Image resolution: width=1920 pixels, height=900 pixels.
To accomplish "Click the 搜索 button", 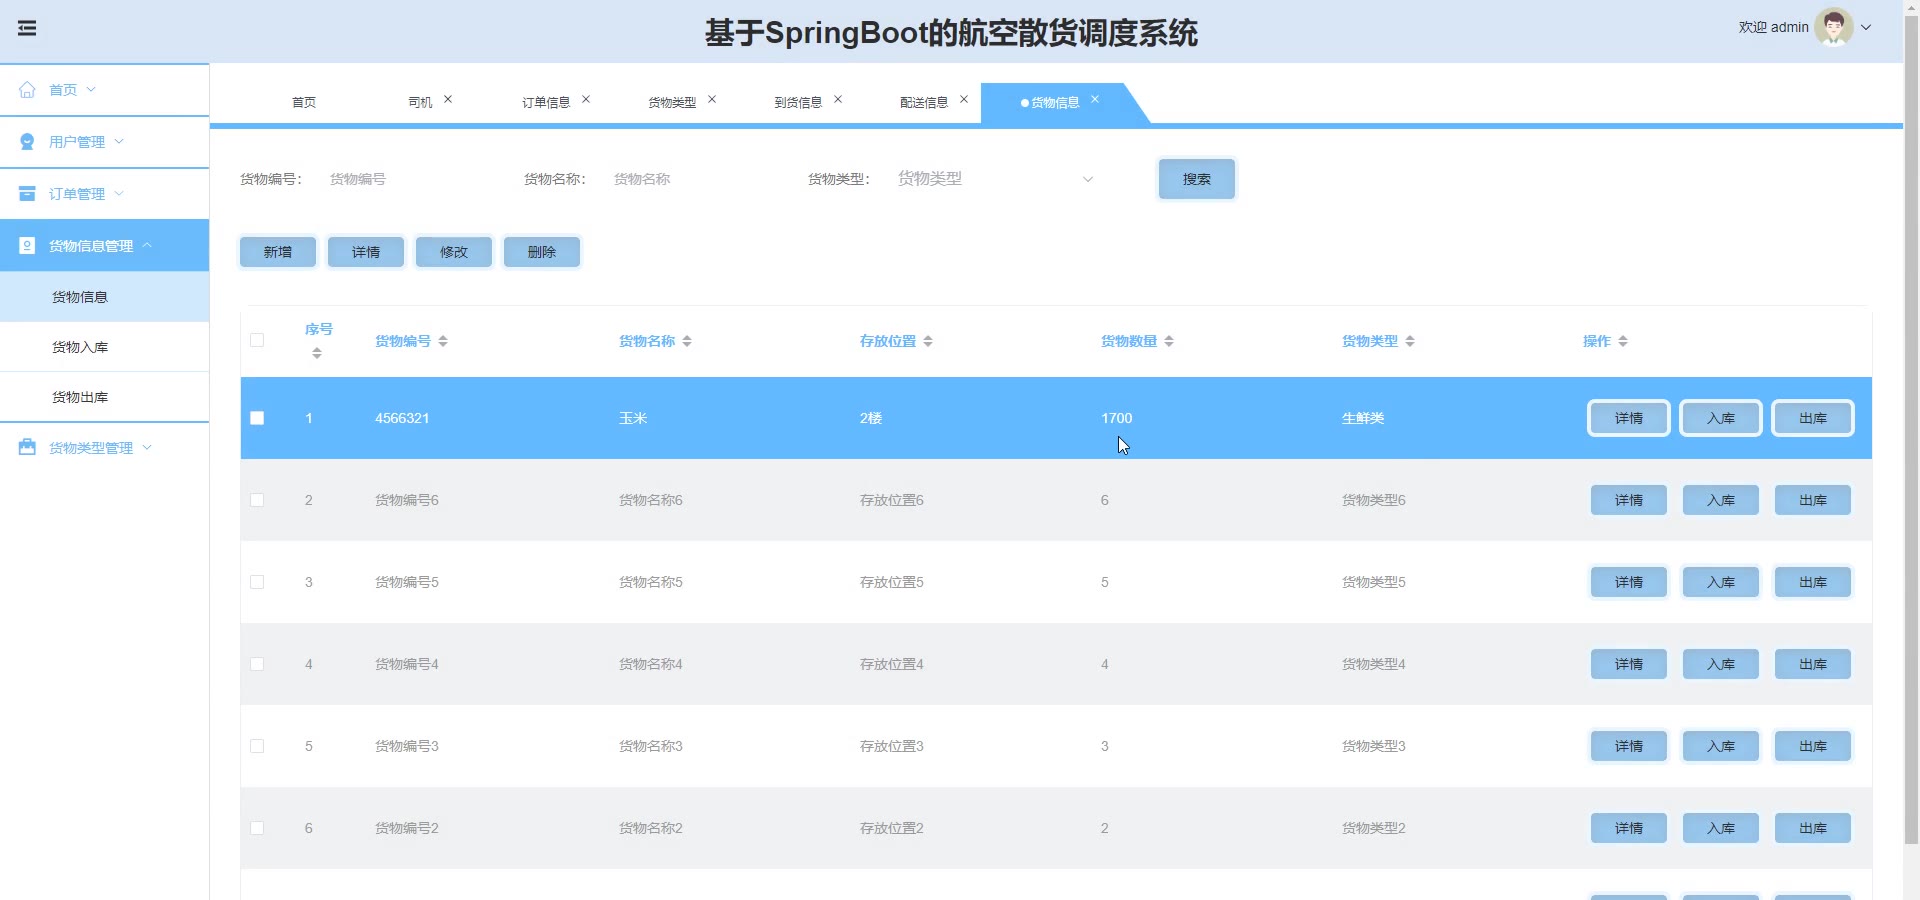I will pyautogui.click(x=1197, y=179).
